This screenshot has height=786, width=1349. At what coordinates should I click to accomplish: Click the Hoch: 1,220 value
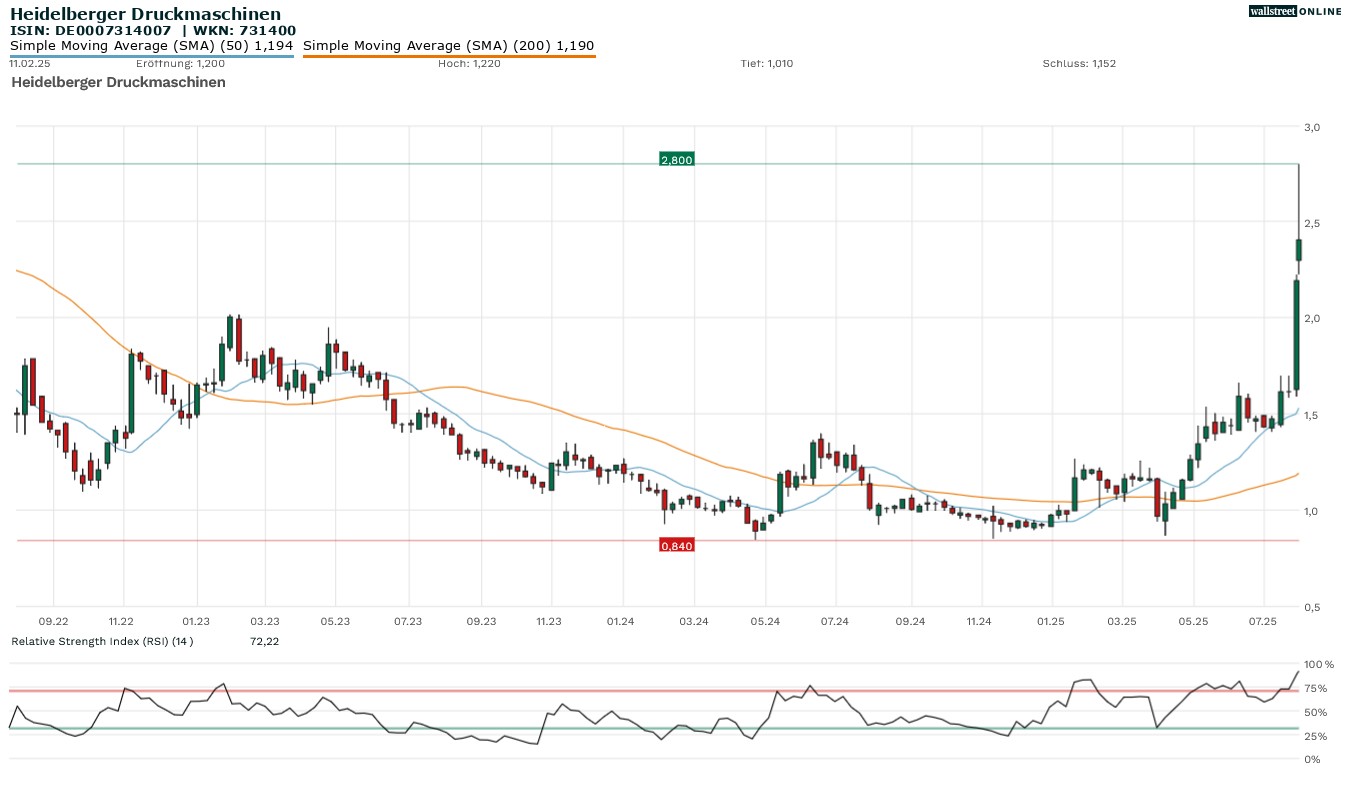pos(469,63)
